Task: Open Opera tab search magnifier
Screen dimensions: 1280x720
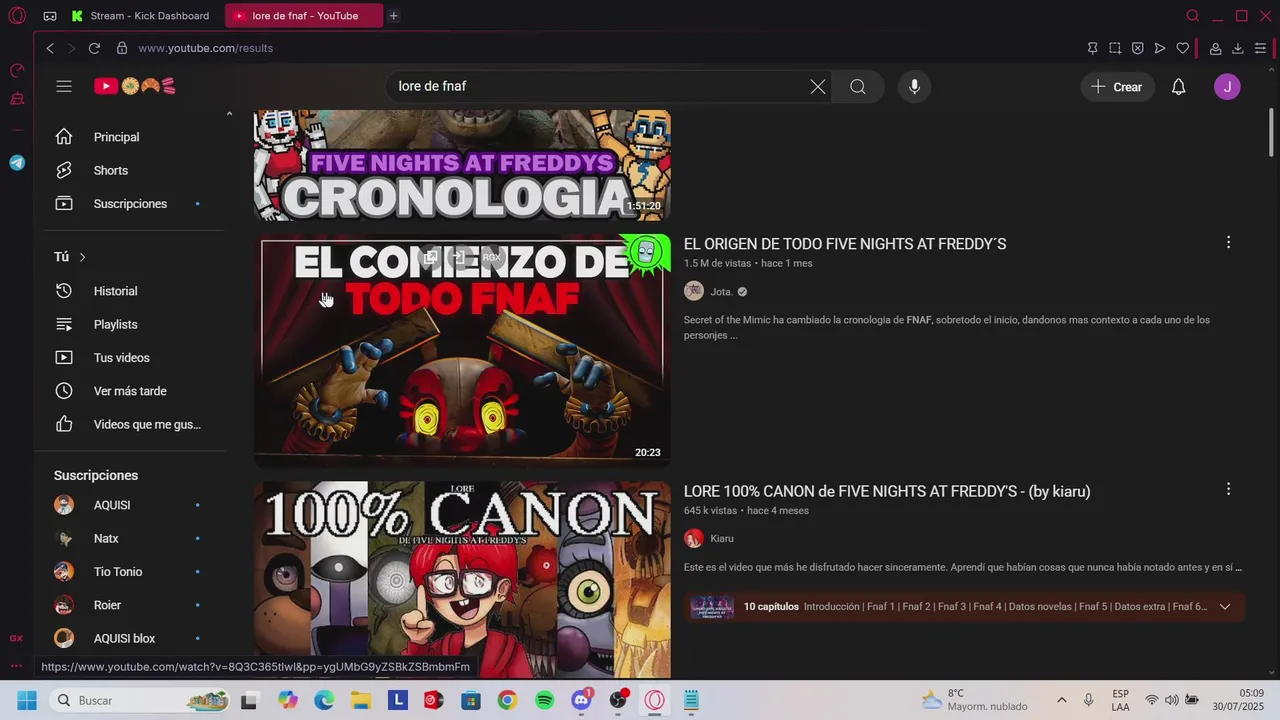Action: point(1192,16)
